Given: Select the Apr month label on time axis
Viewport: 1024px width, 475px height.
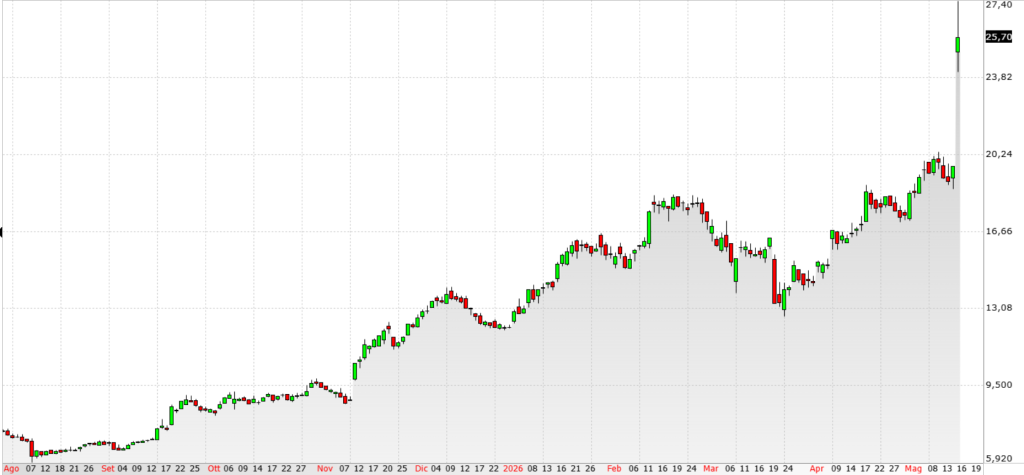Looking at the screenshot, I should tap(817, 468).
